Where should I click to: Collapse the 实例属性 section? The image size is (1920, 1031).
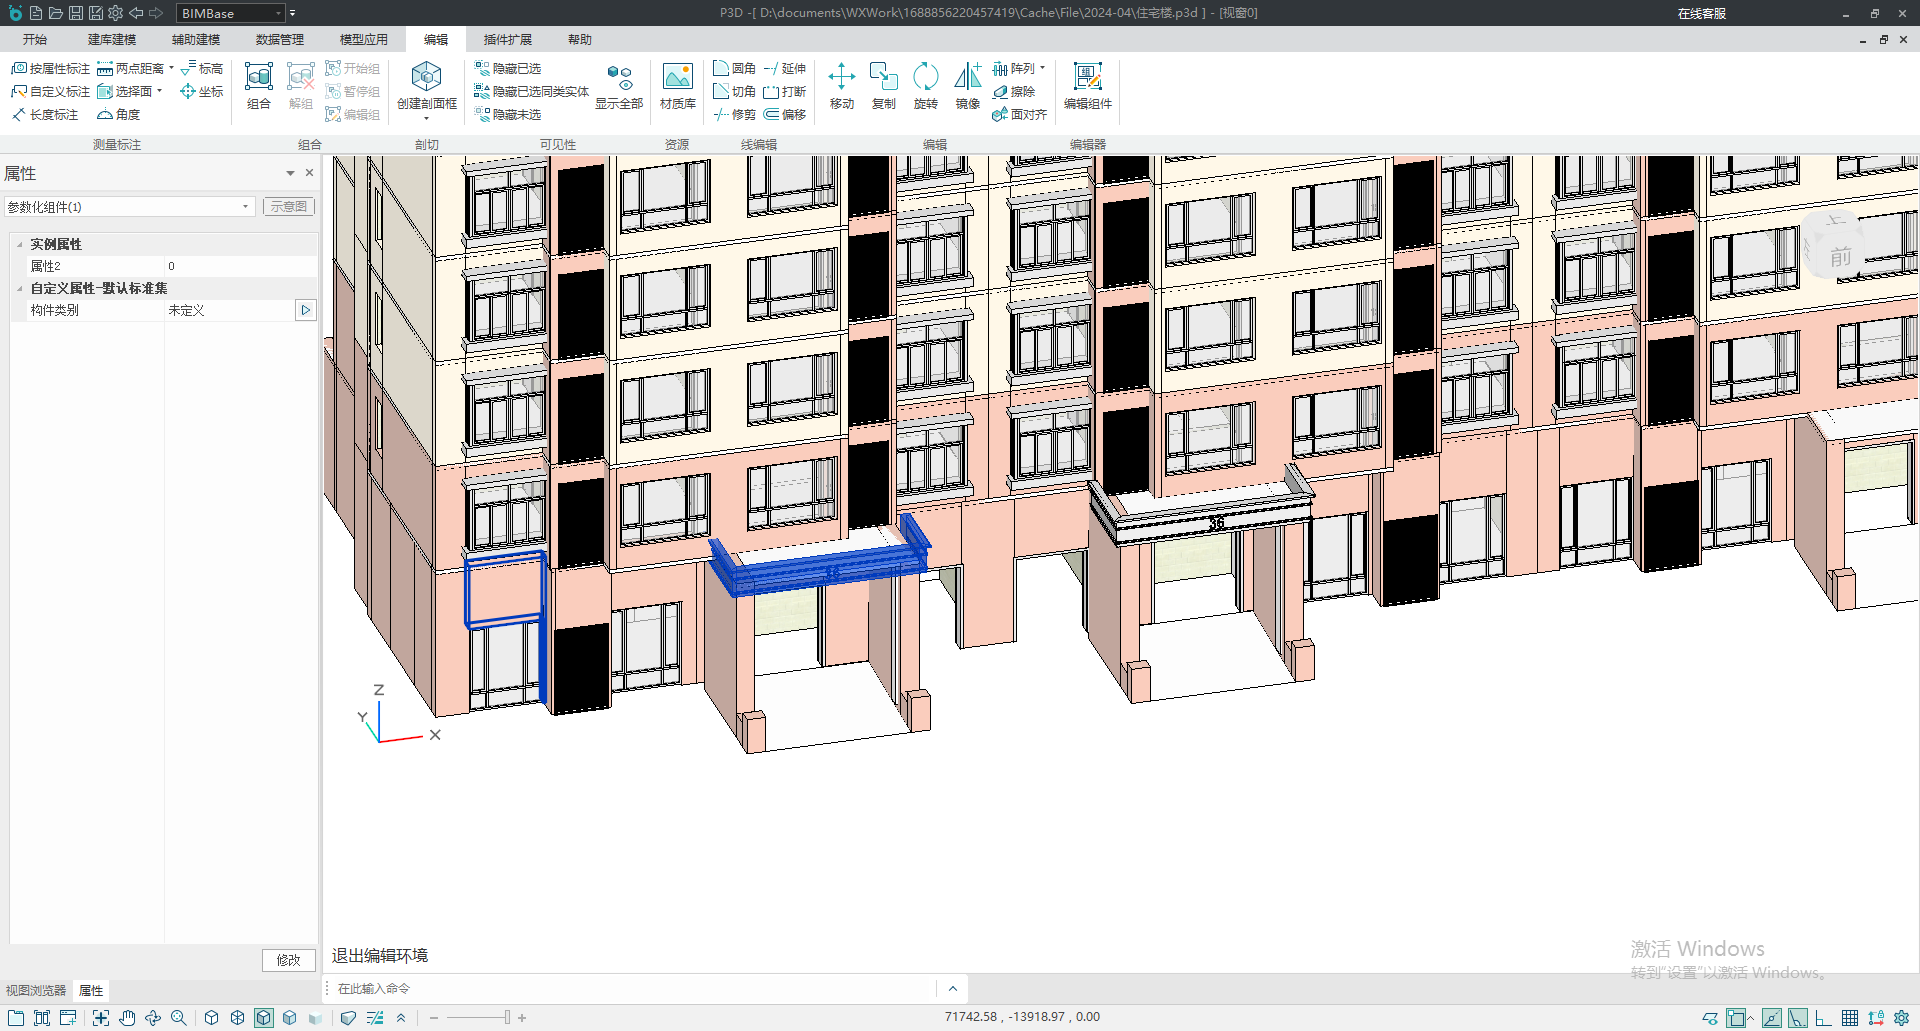point(20,244)
